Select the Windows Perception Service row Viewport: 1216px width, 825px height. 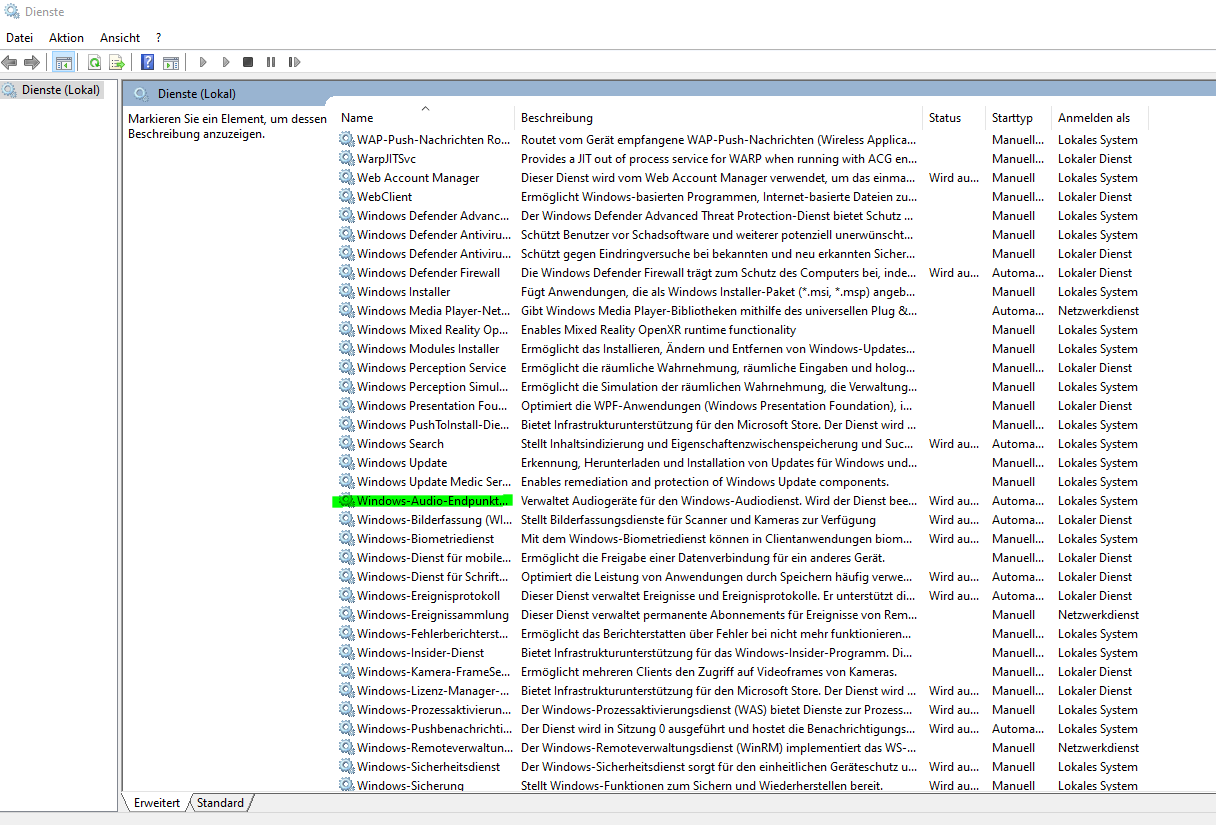(x=432, y=368)
